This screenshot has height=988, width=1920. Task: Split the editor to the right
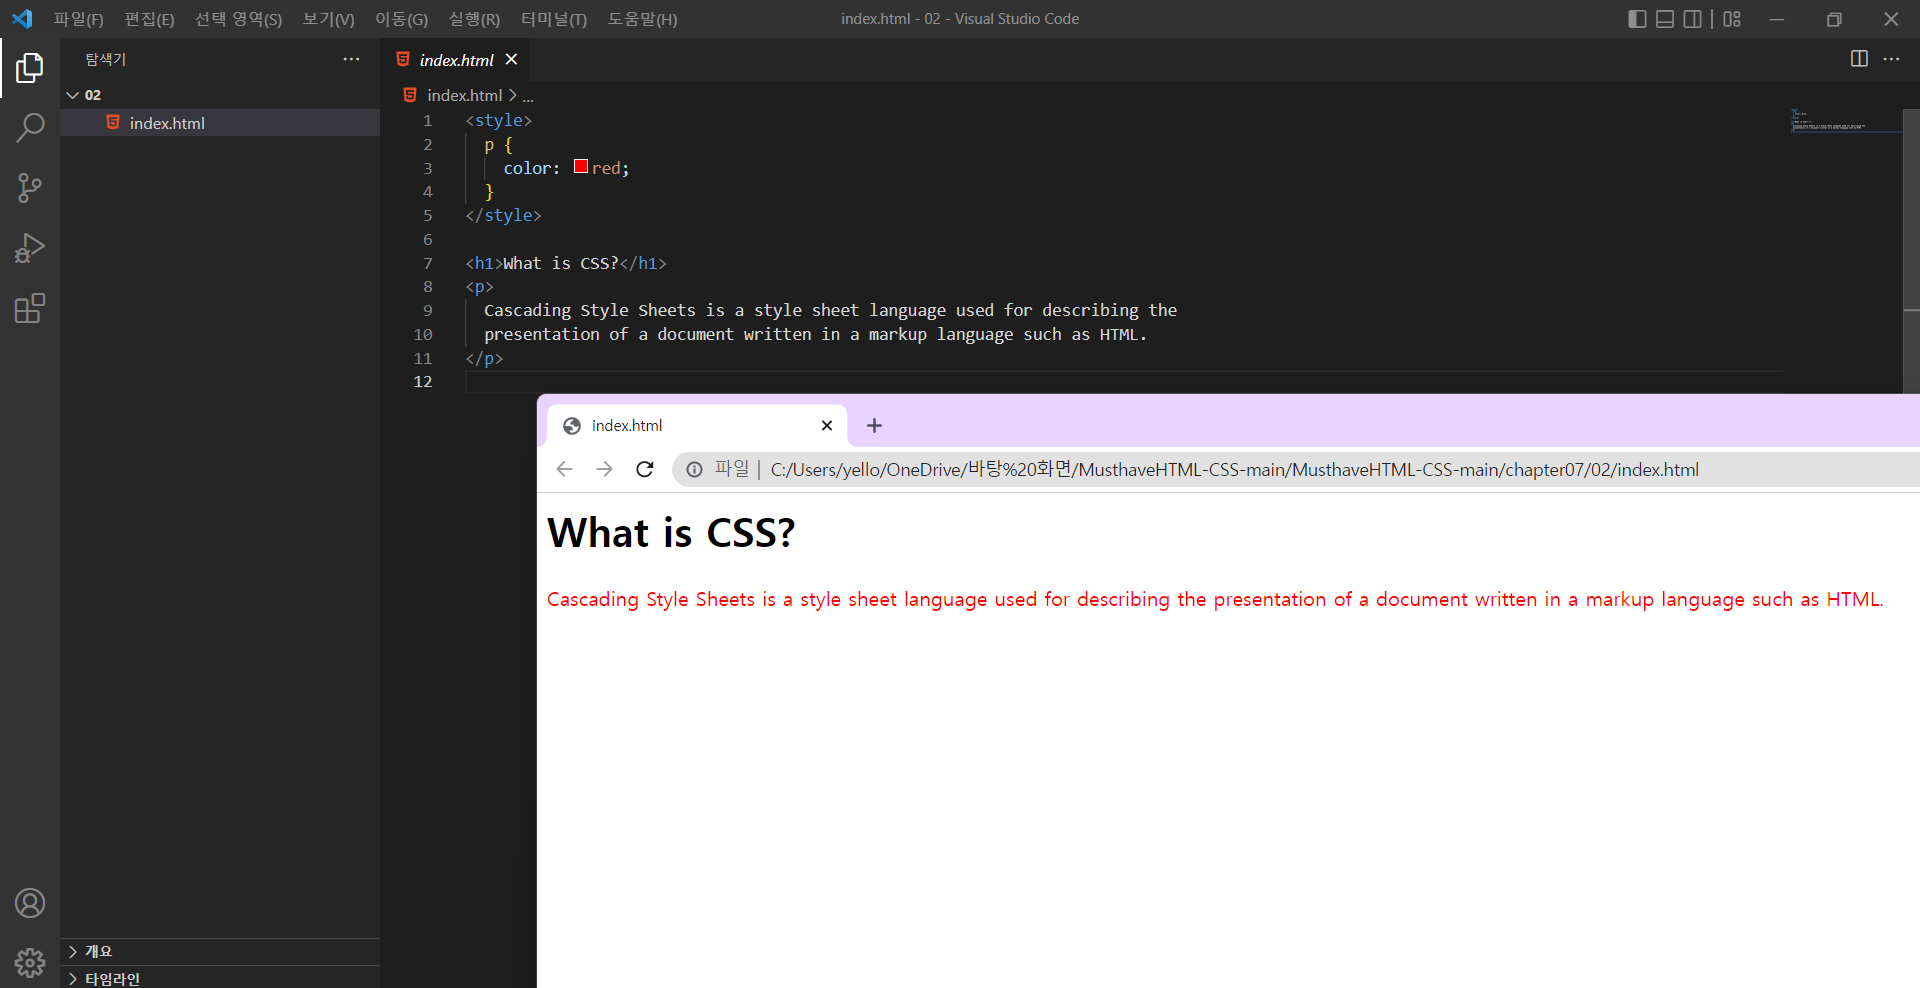click(1859, 59)
